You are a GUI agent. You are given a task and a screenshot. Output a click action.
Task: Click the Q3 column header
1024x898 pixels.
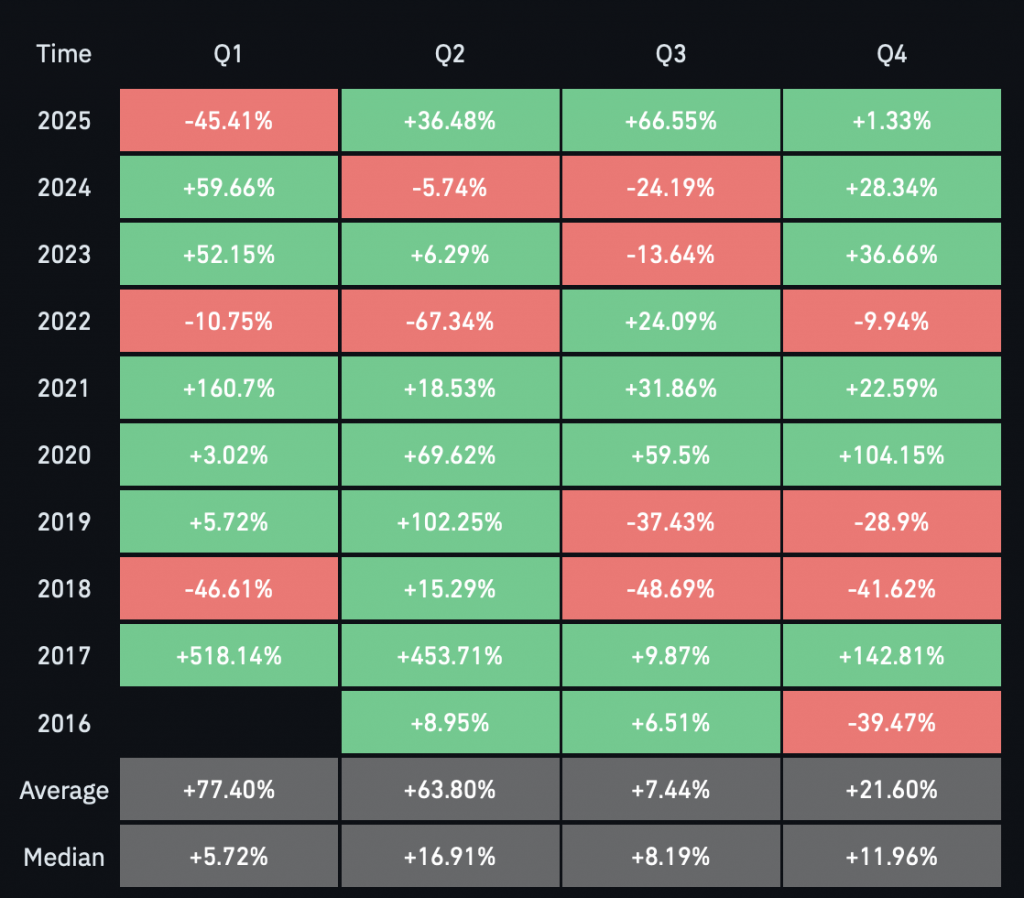tap(670, 54)
